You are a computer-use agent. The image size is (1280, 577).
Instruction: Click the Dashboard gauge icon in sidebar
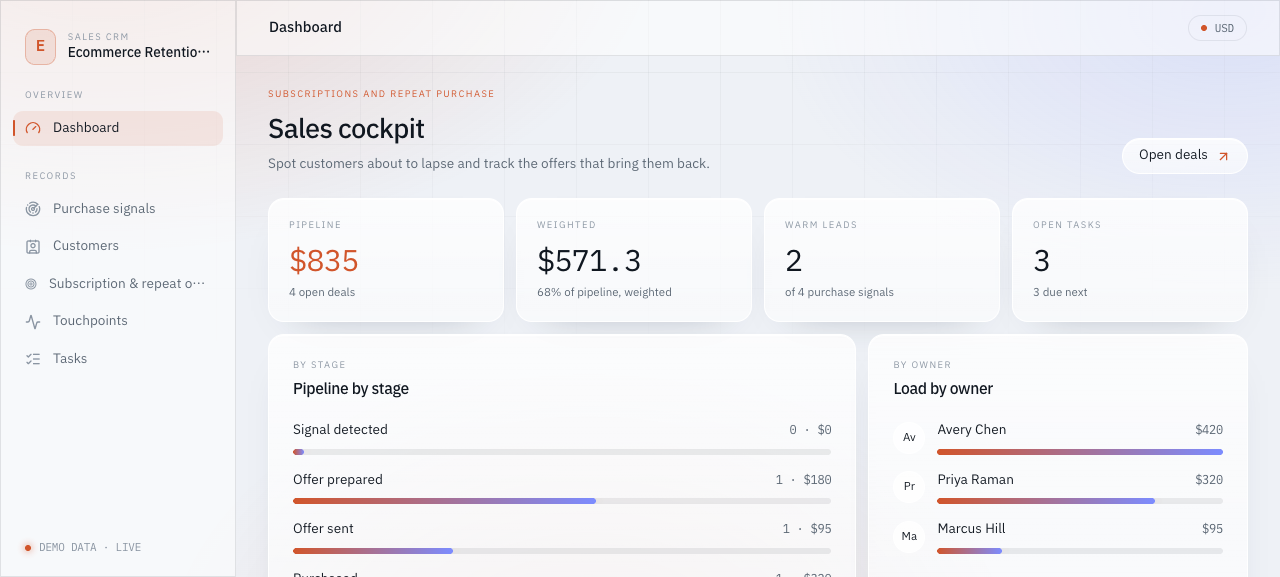(33, 128)
